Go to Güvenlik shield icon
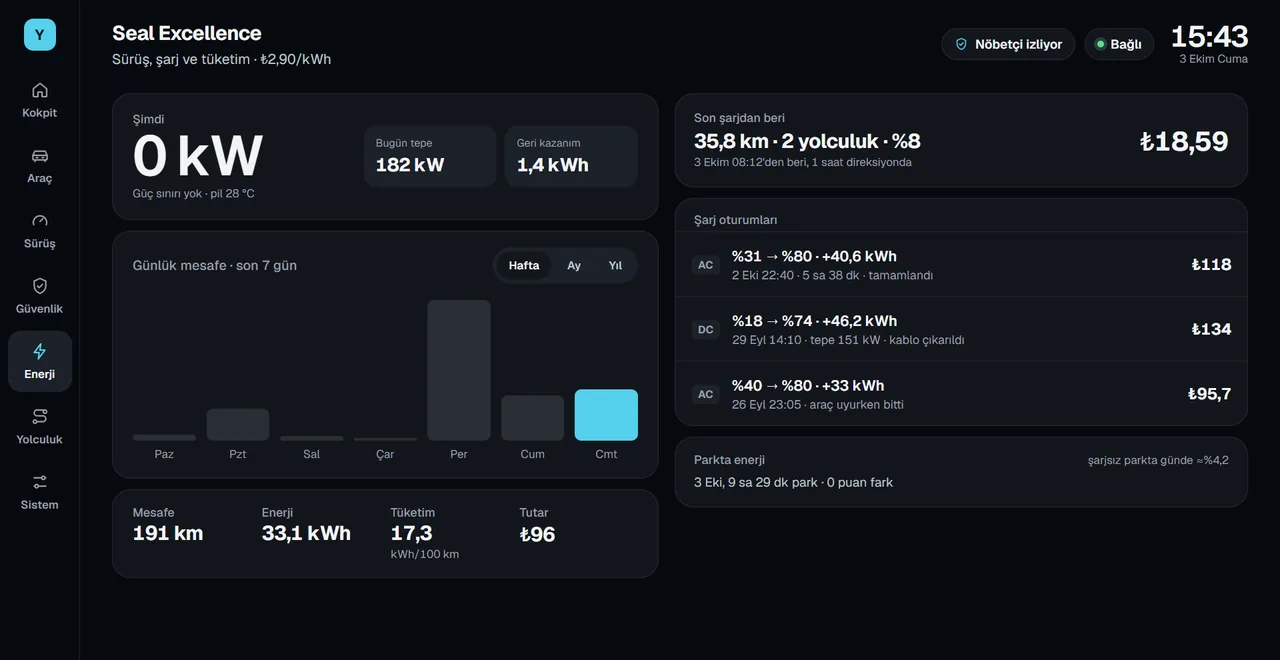 click(x=40, y=286)
